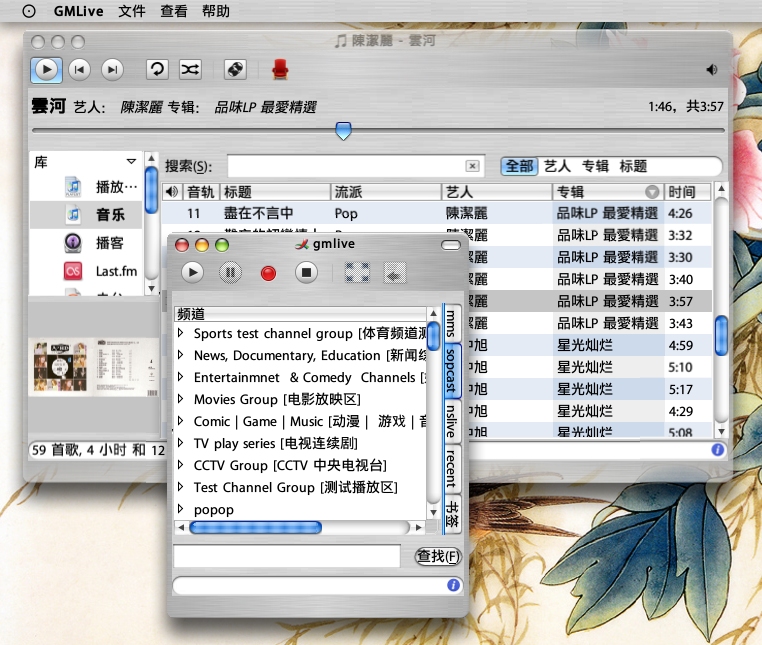The image size is (762, 645).
Task: Toggle shuffle mode in music player
Action: 190,70
